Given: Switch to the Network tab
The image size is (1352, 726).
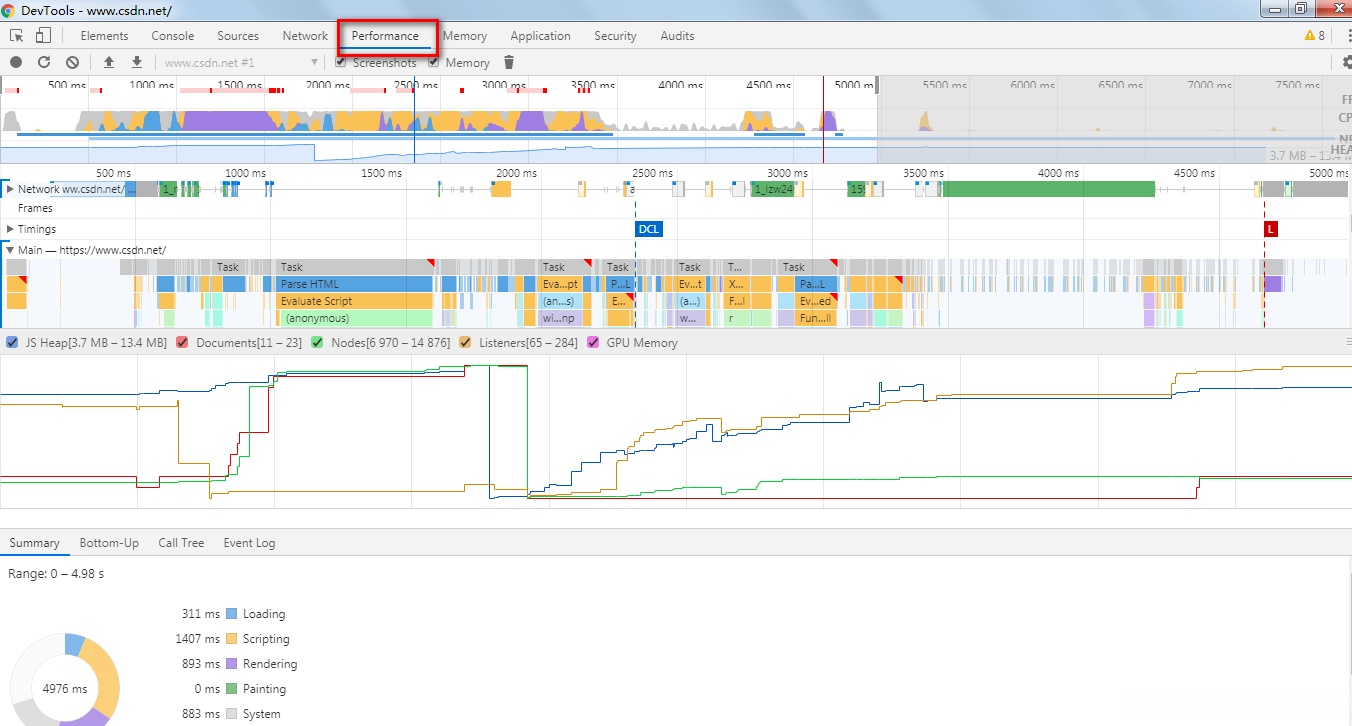Looking at the screenshot, I should pos(305,36).
